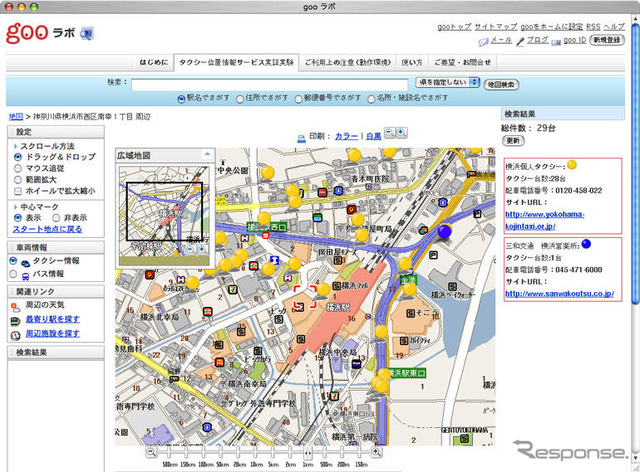Screen dimensions: 640x472
Task: Select search by station name radio
Action: (182, 99)
